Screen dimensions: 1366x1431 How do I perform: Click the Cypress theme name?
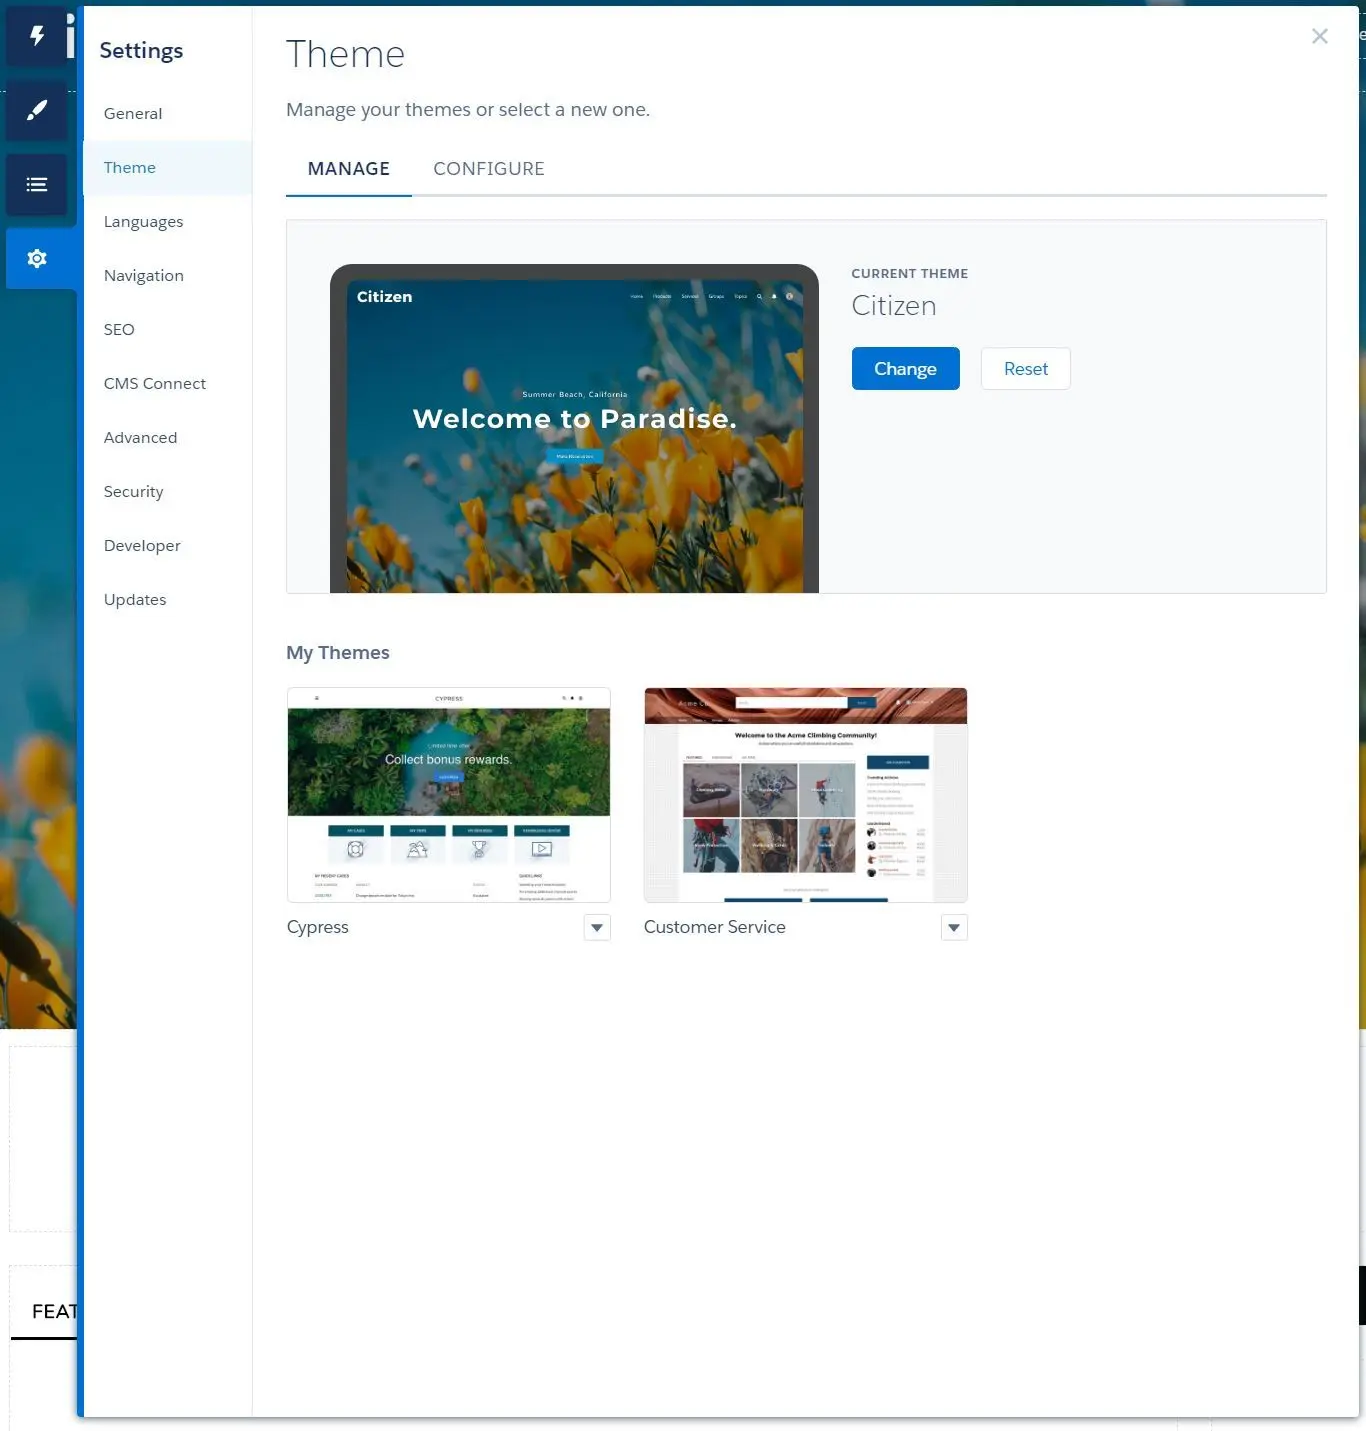318,927
